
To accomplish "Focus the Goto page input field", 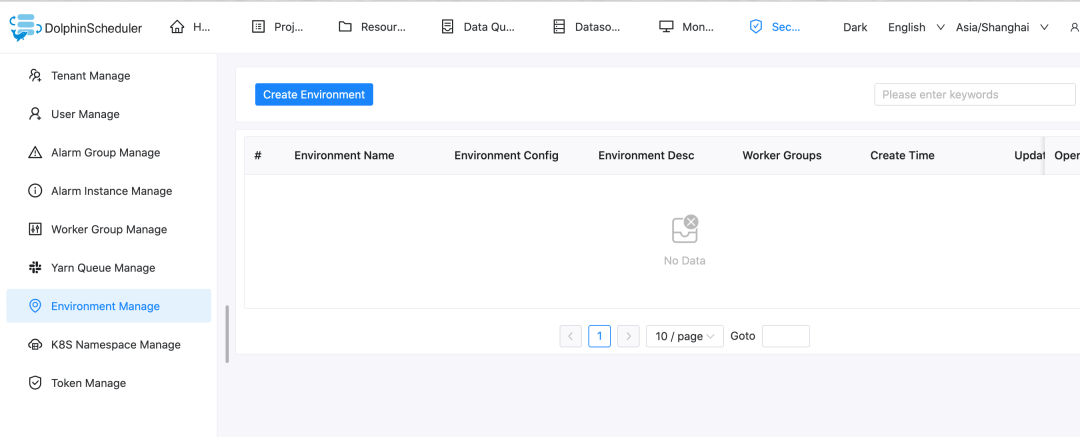I will click(786, 336).
